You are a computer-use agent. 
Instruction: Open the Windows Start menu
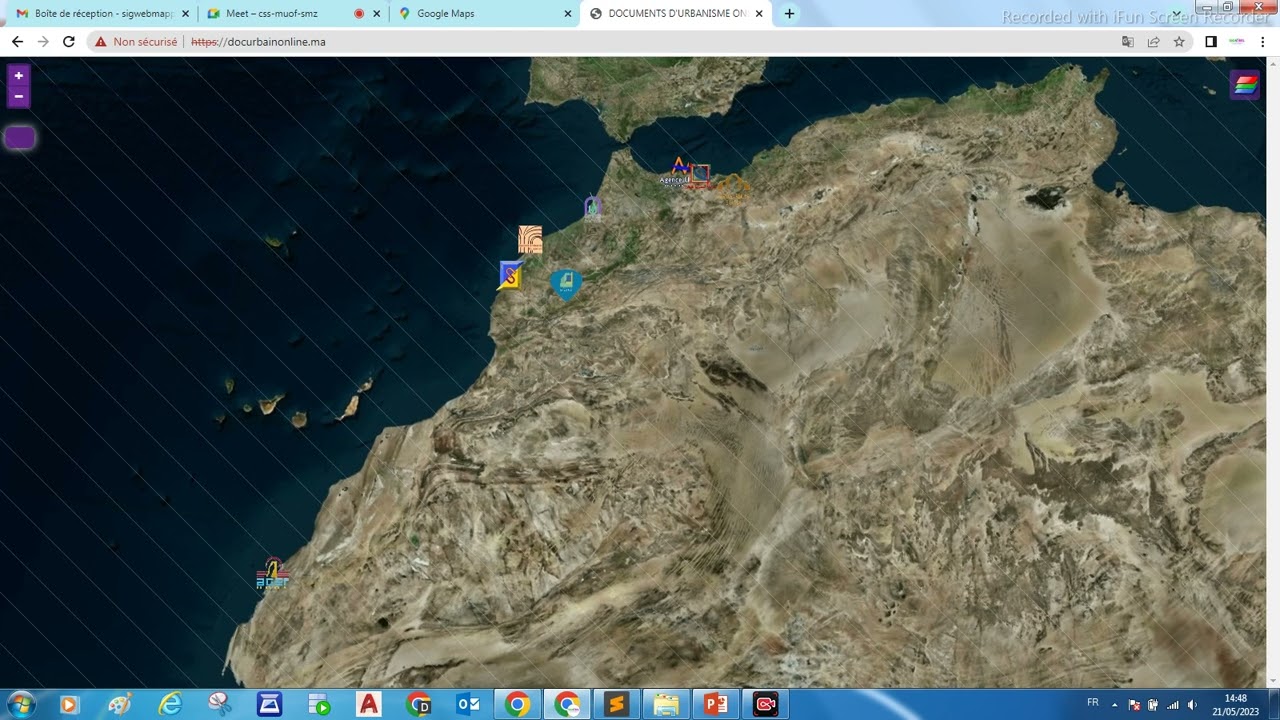click(20, 704)
